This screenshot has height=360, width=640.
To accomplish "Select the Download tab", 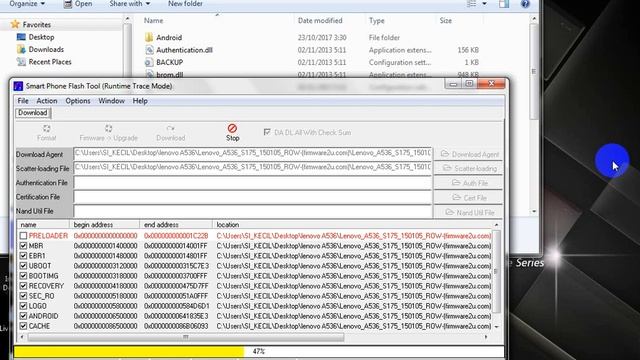I will click(33, 113).
